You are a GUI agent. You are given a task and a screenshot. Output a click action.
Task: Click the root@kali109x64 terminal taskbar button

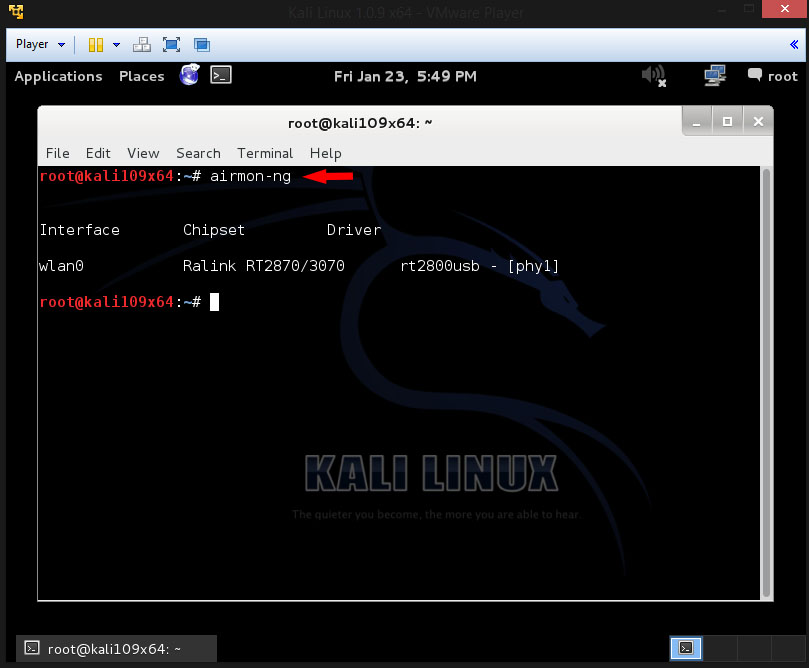117,648
